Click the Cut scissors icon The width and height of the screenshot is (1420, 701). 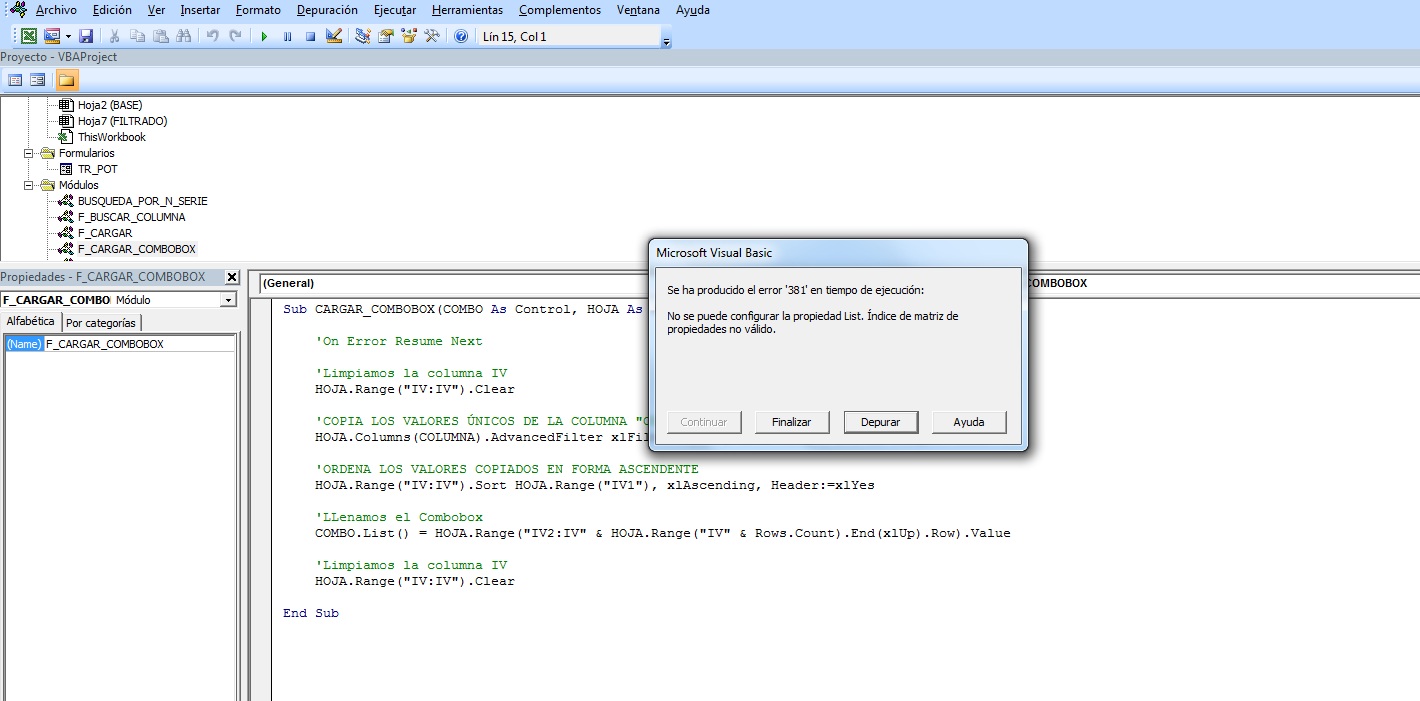click(x=115, y=36)
